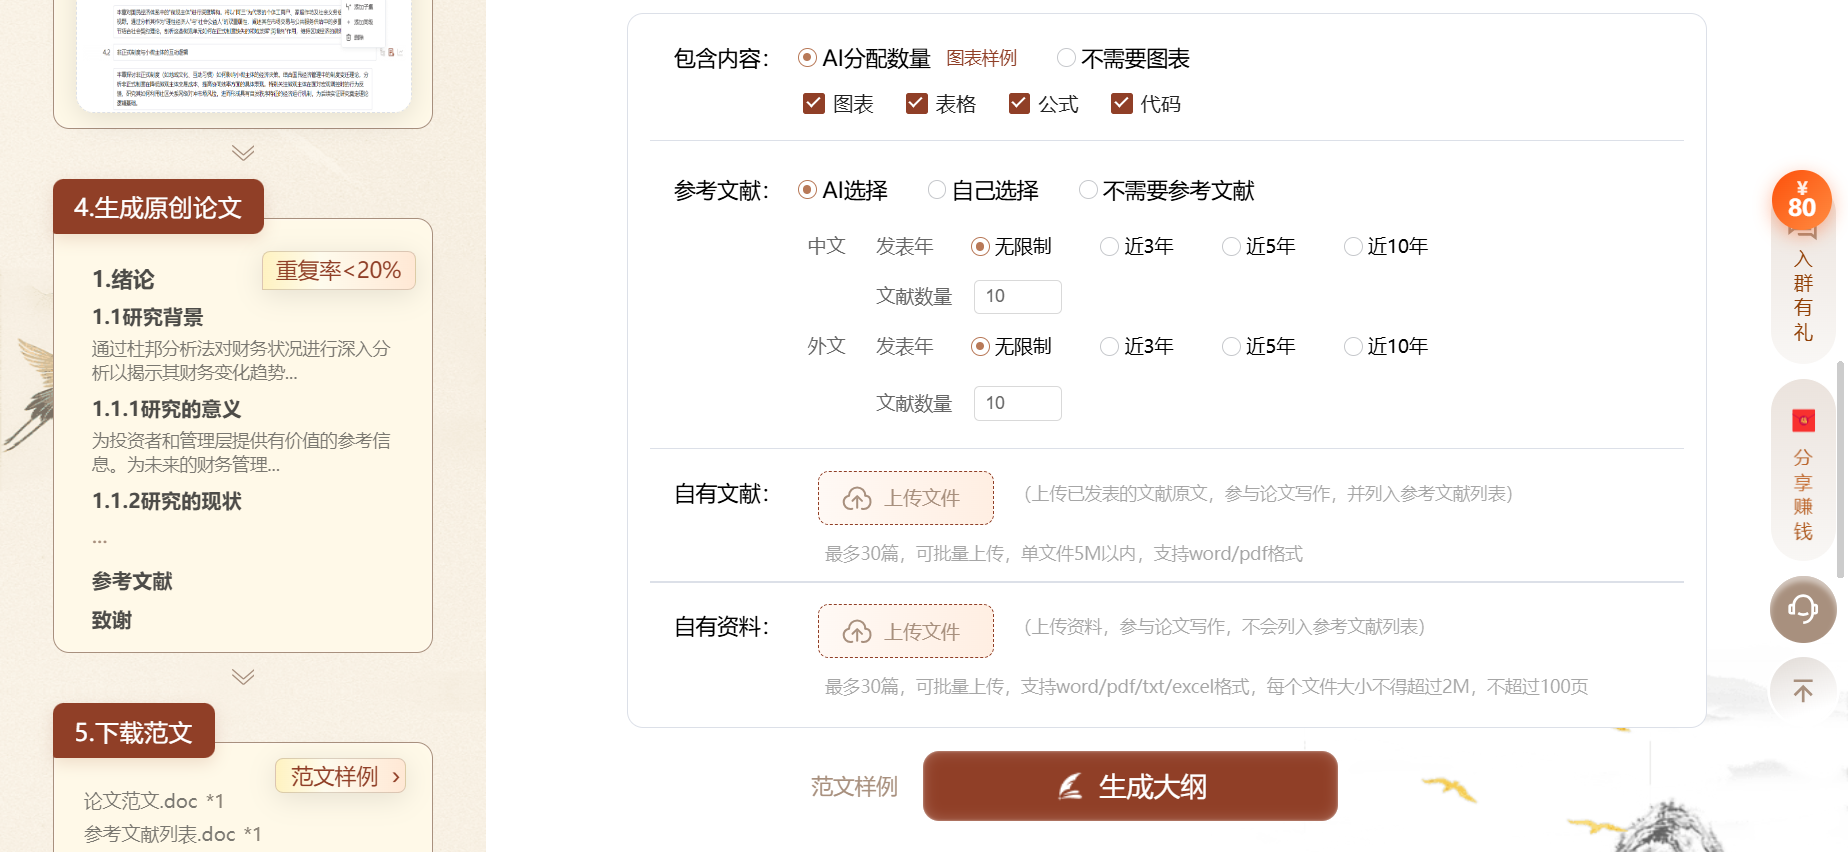Select 不需要图表 radio option
The height and width of the screenshot is (852, 1848).
pos(1066,58)
